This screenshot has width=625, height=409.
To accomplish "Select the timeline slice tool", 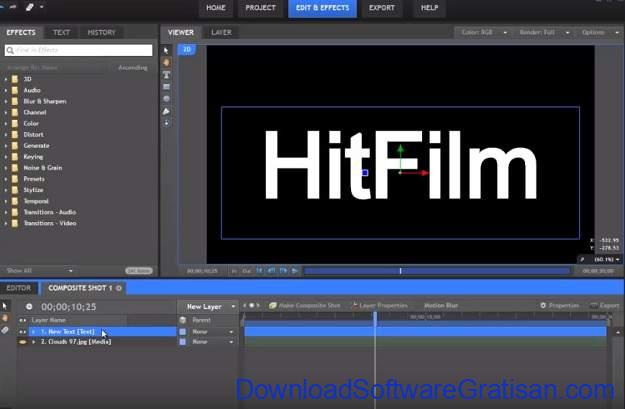I will (5, 330).
